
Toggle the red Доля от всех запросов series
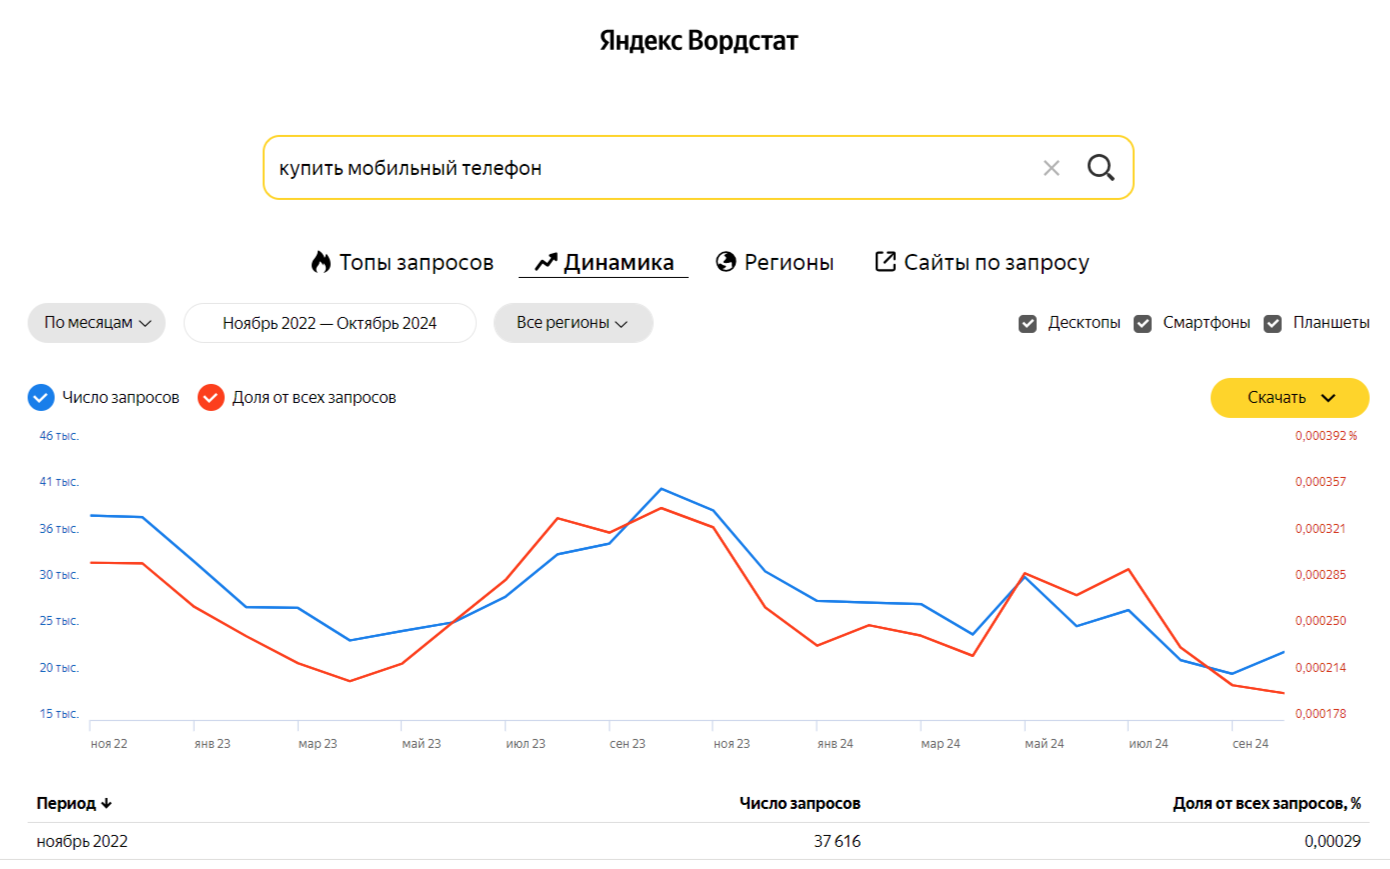(211, 398)
